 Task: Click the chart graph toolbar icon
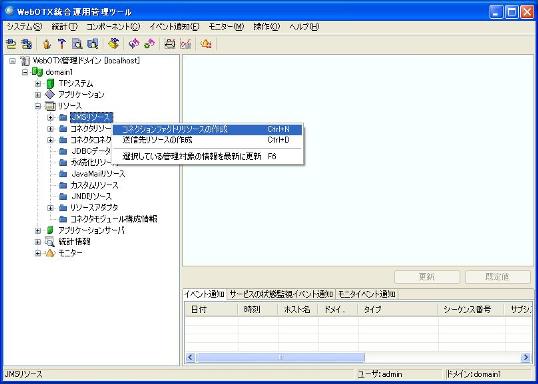pyautogui.click(x=186, y=44)
